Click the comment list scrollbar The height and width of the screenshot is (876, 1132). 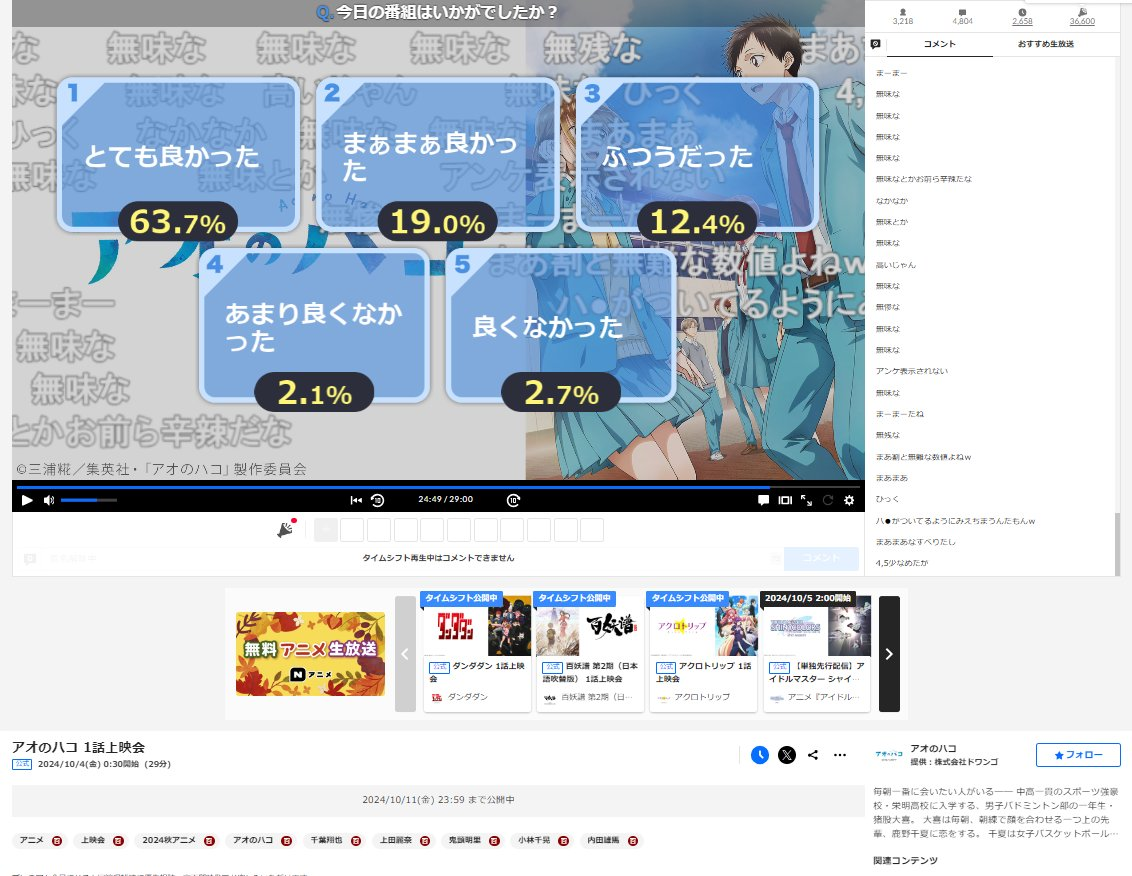[1118, 544]
